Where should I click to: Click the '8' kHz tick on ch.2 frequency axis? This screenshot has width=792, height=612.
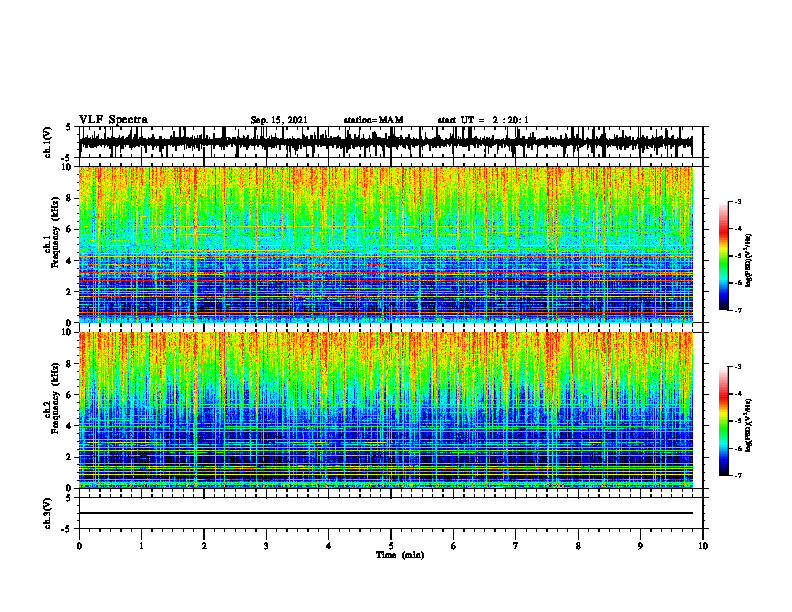tap(70, 364)
